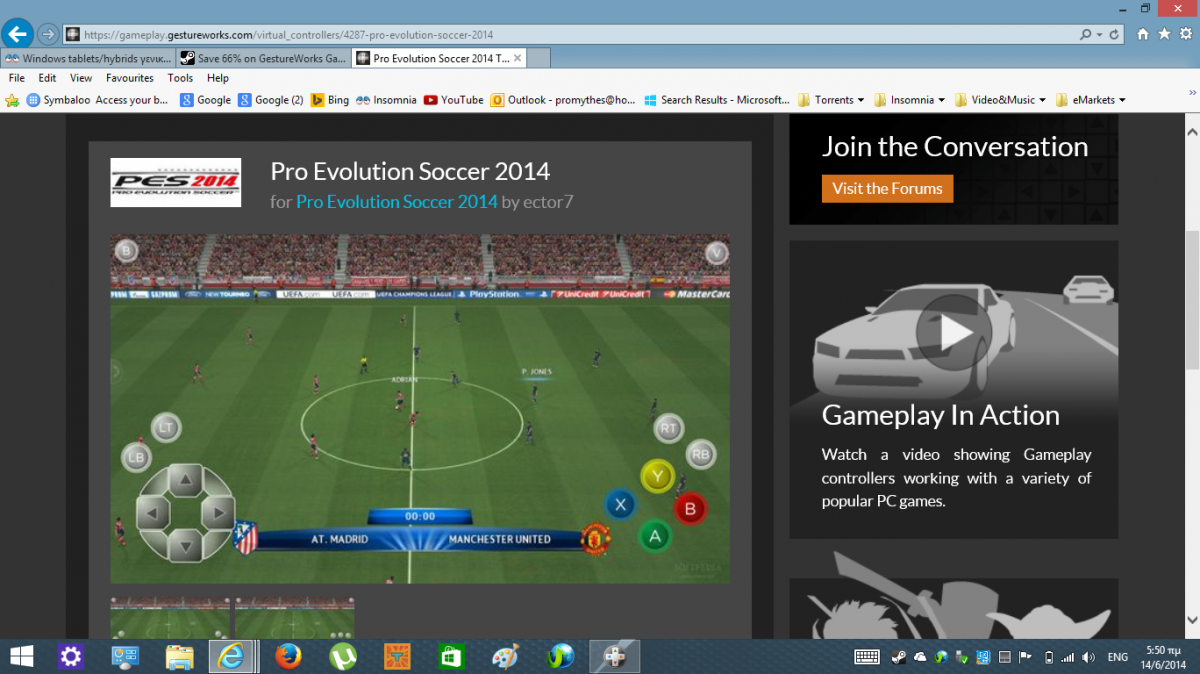
Task: Open uTorrent from the taskbar
Action: coord(343,657)
